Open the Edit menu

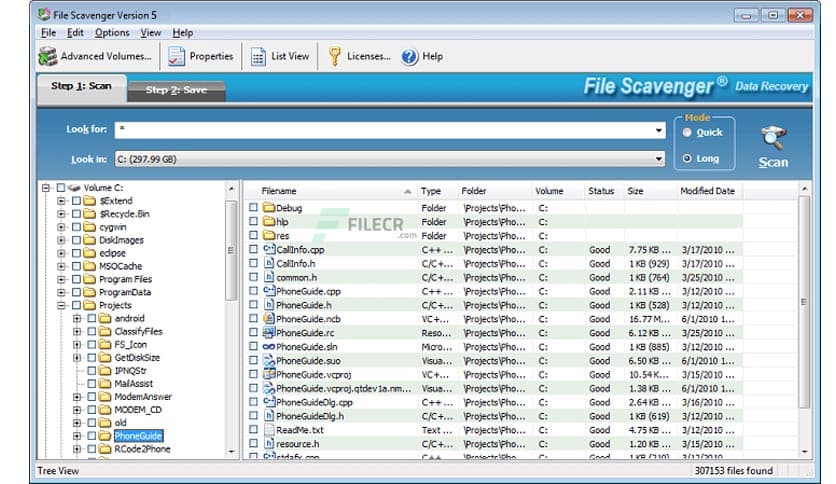point(75,33)
